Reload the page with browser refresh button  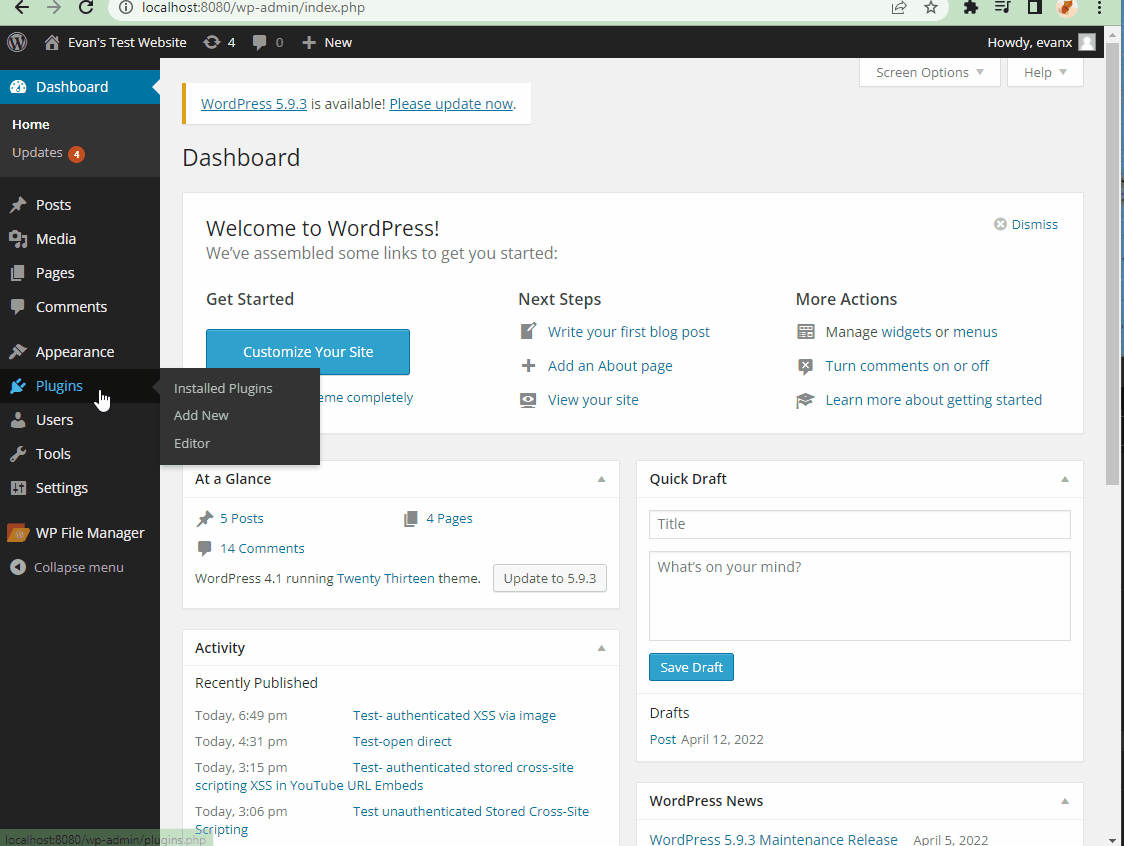(x=86, y=8)
